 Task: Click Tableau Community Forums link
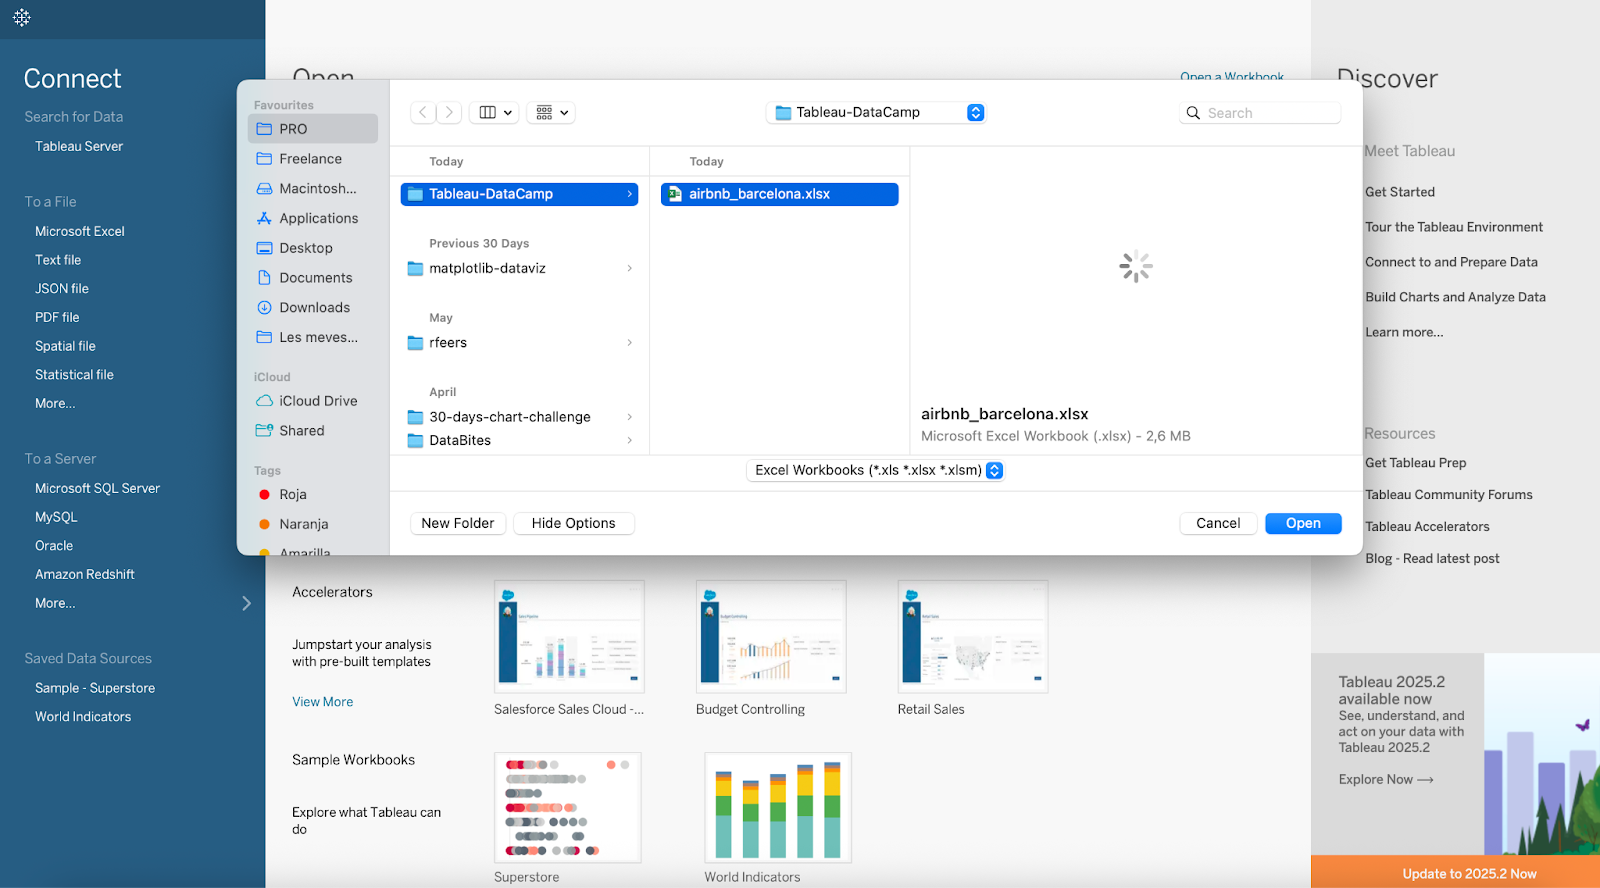pos(1449,495)
